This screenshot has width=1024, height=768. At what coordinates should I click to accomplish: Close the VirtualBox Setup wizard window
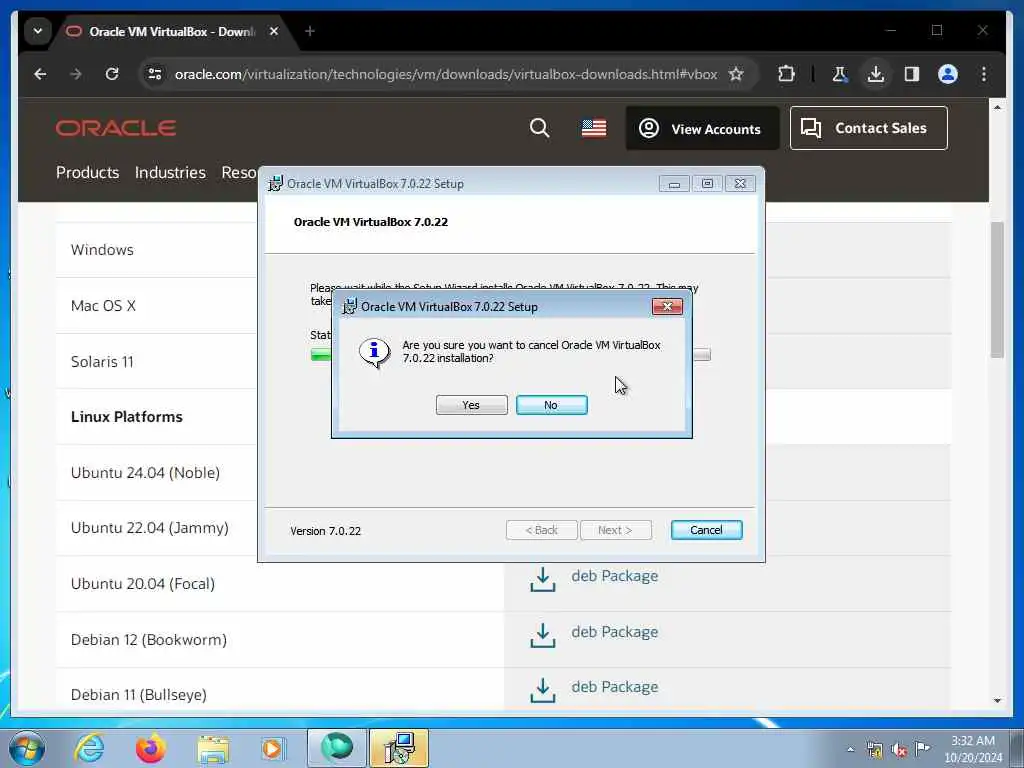coord(740,184)
